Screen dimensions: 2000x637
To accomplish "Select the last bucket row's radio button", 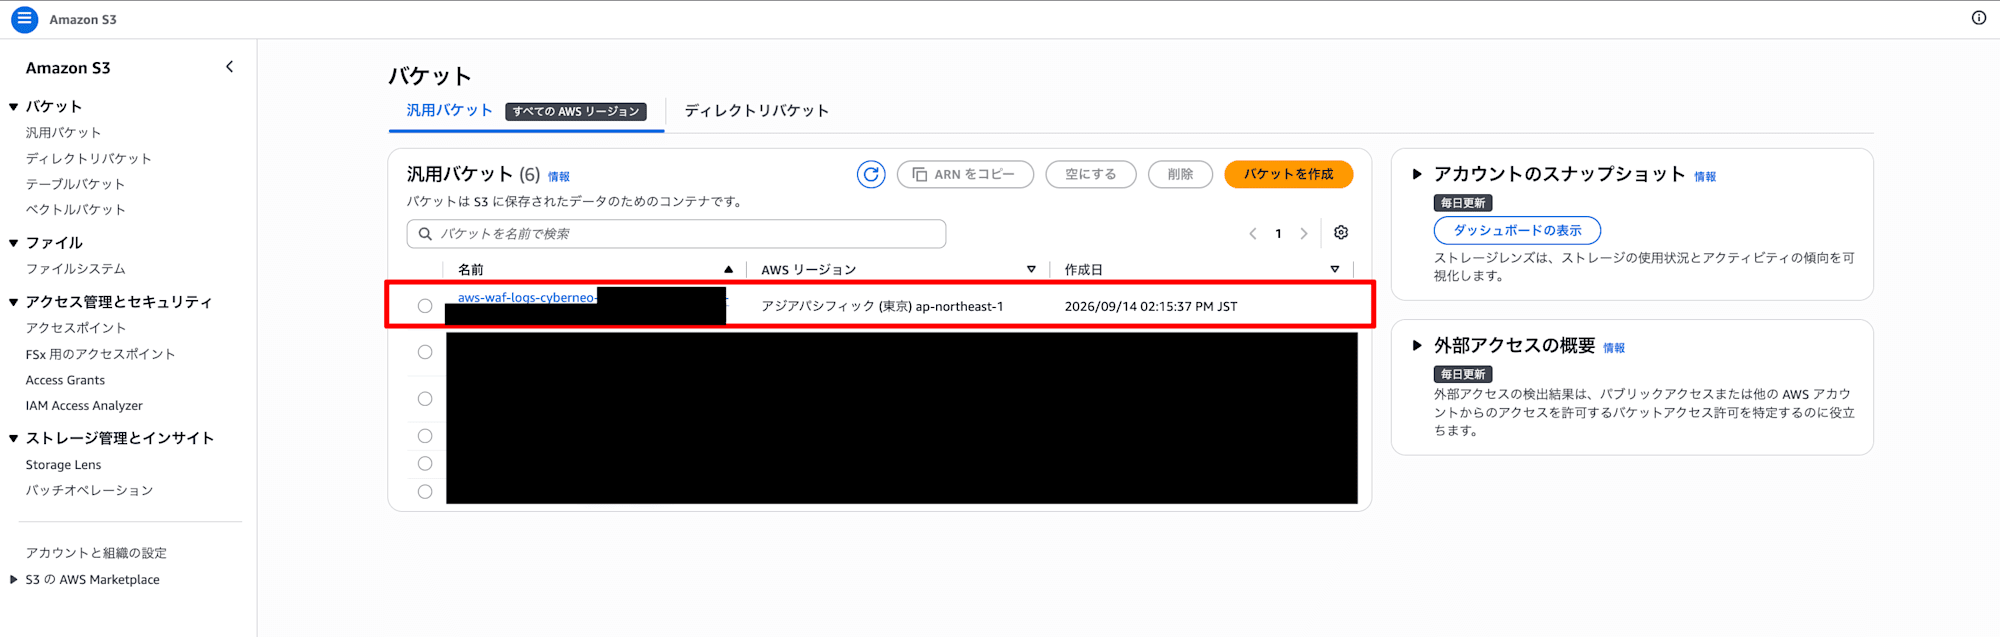I will click(x=425, y=492).
